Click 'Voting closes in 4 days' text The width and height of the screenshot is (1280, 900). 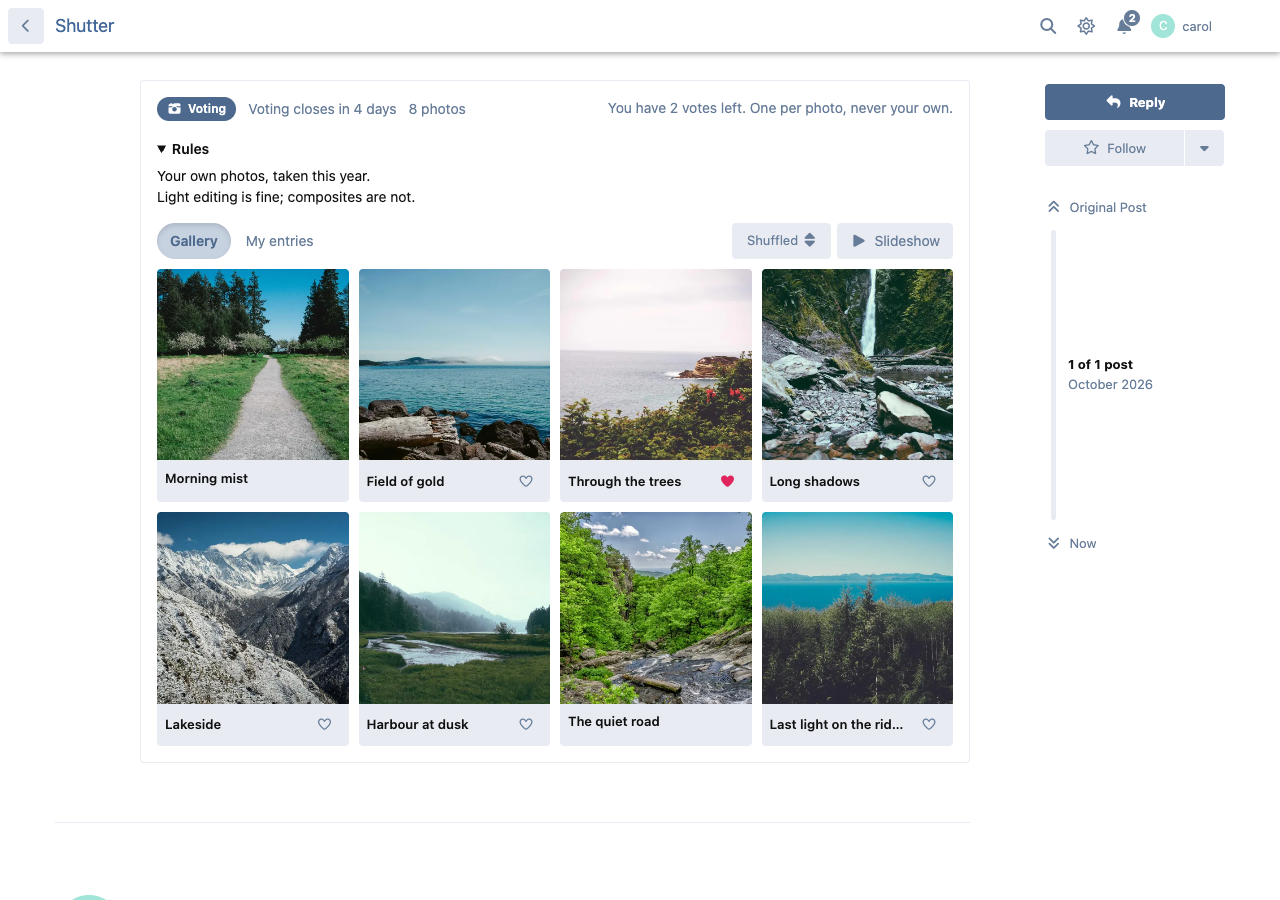click(x=322, y=109)
